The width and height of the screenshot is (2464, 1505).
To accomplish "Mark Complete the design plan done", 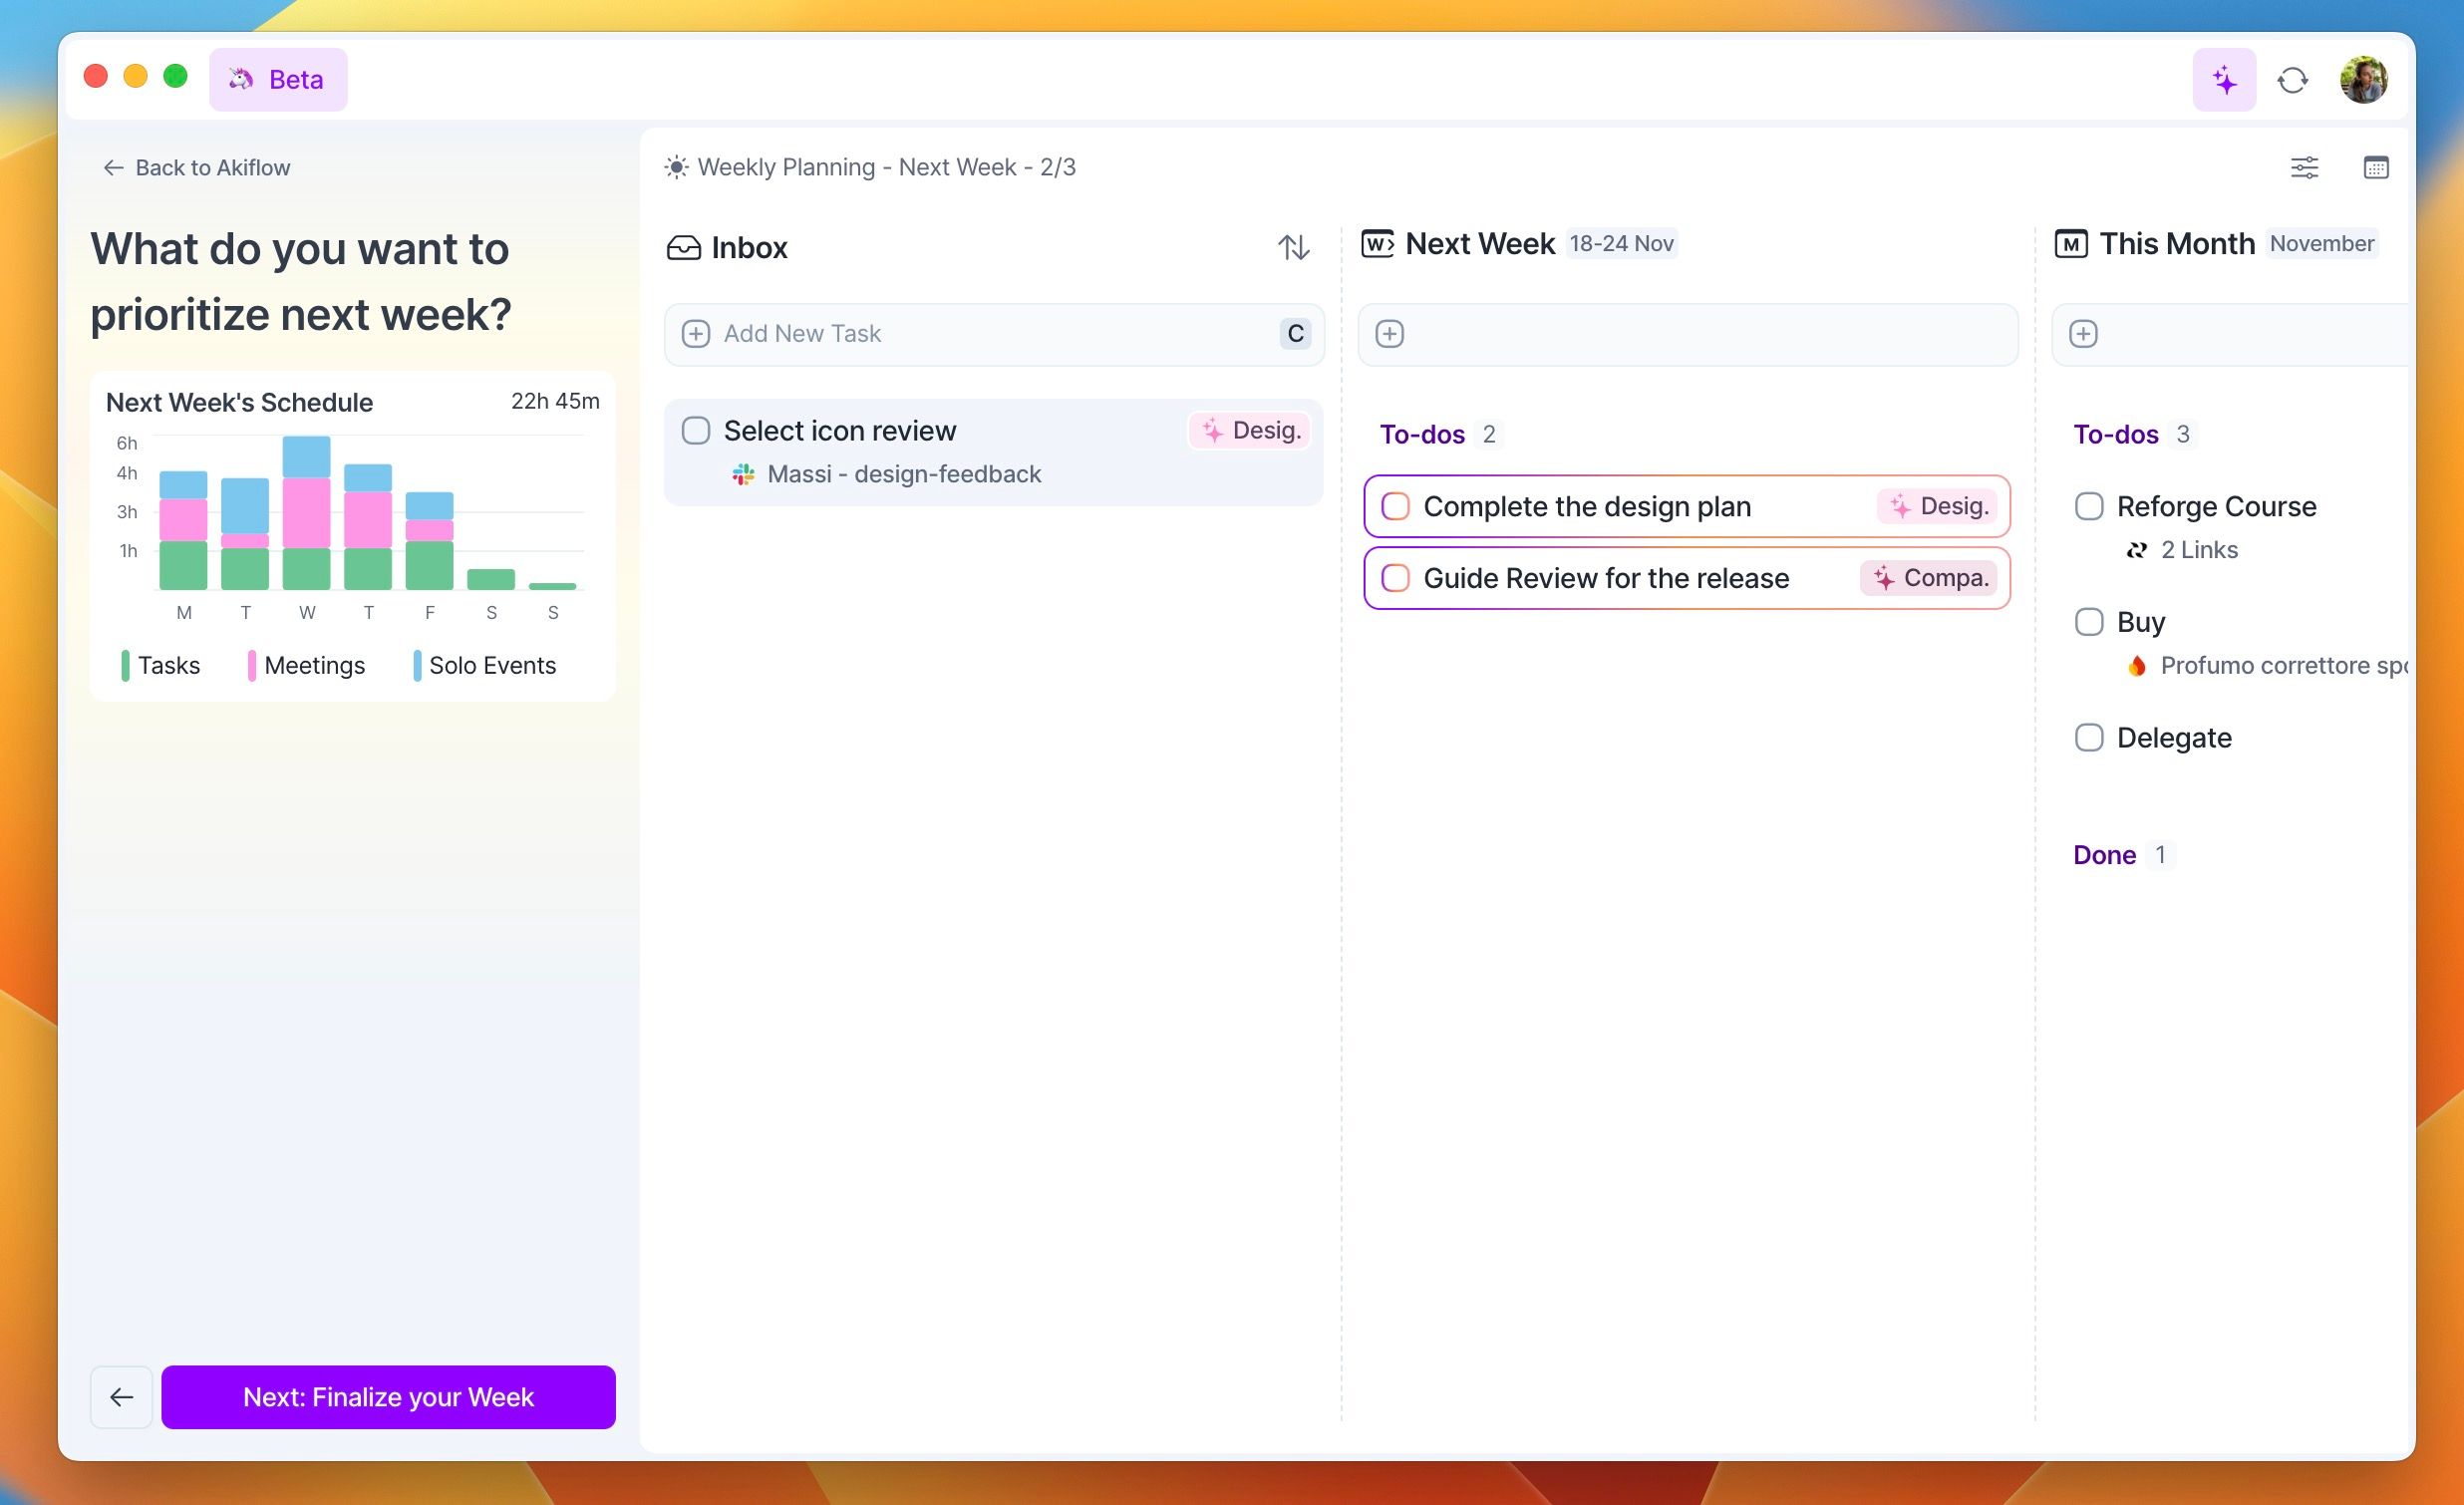I will pos(1395,506).
